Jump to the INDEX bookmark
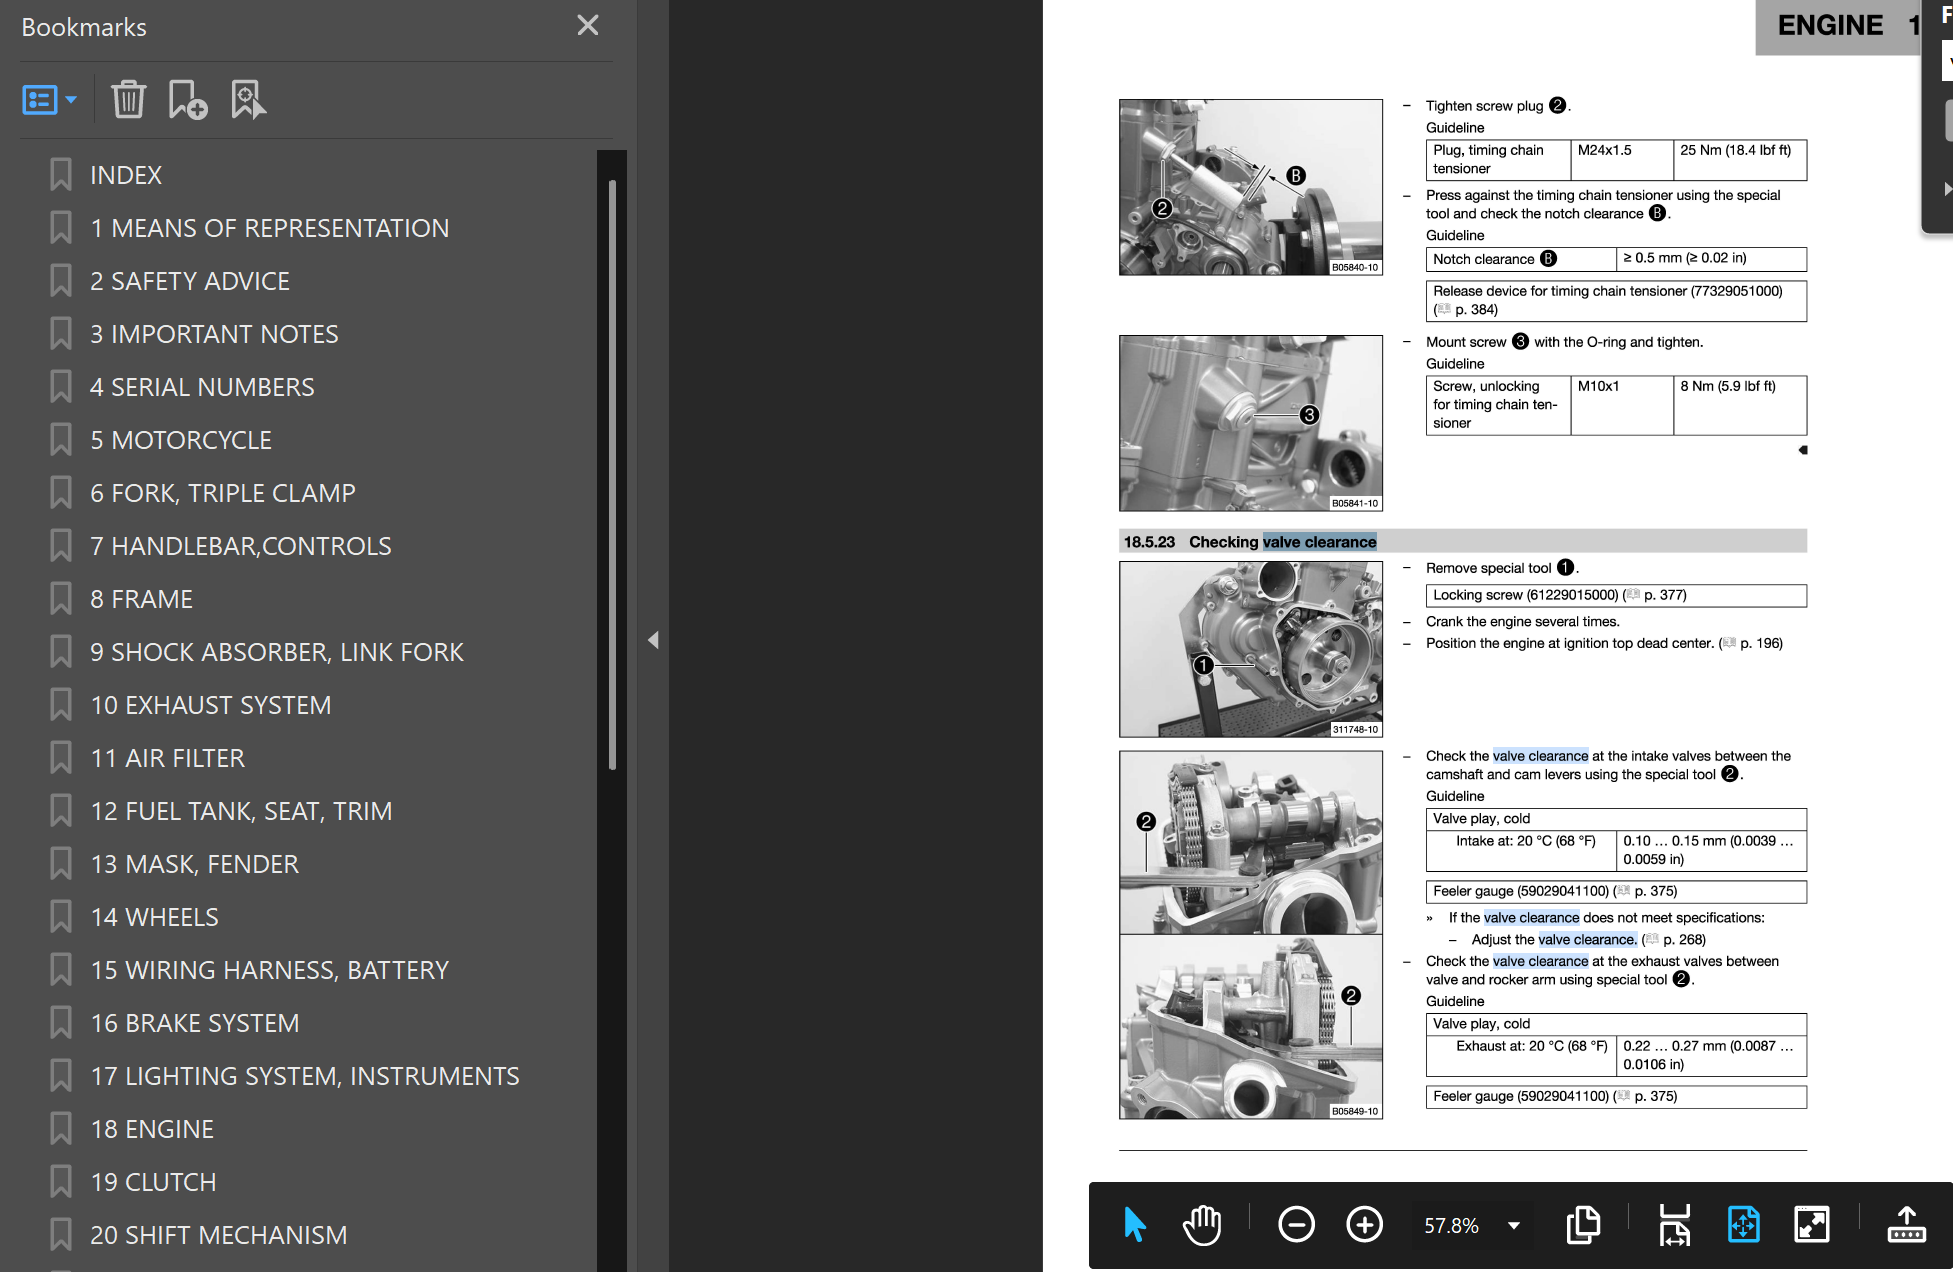This screenshot has width=1953, height=1272. click(126, 175)
